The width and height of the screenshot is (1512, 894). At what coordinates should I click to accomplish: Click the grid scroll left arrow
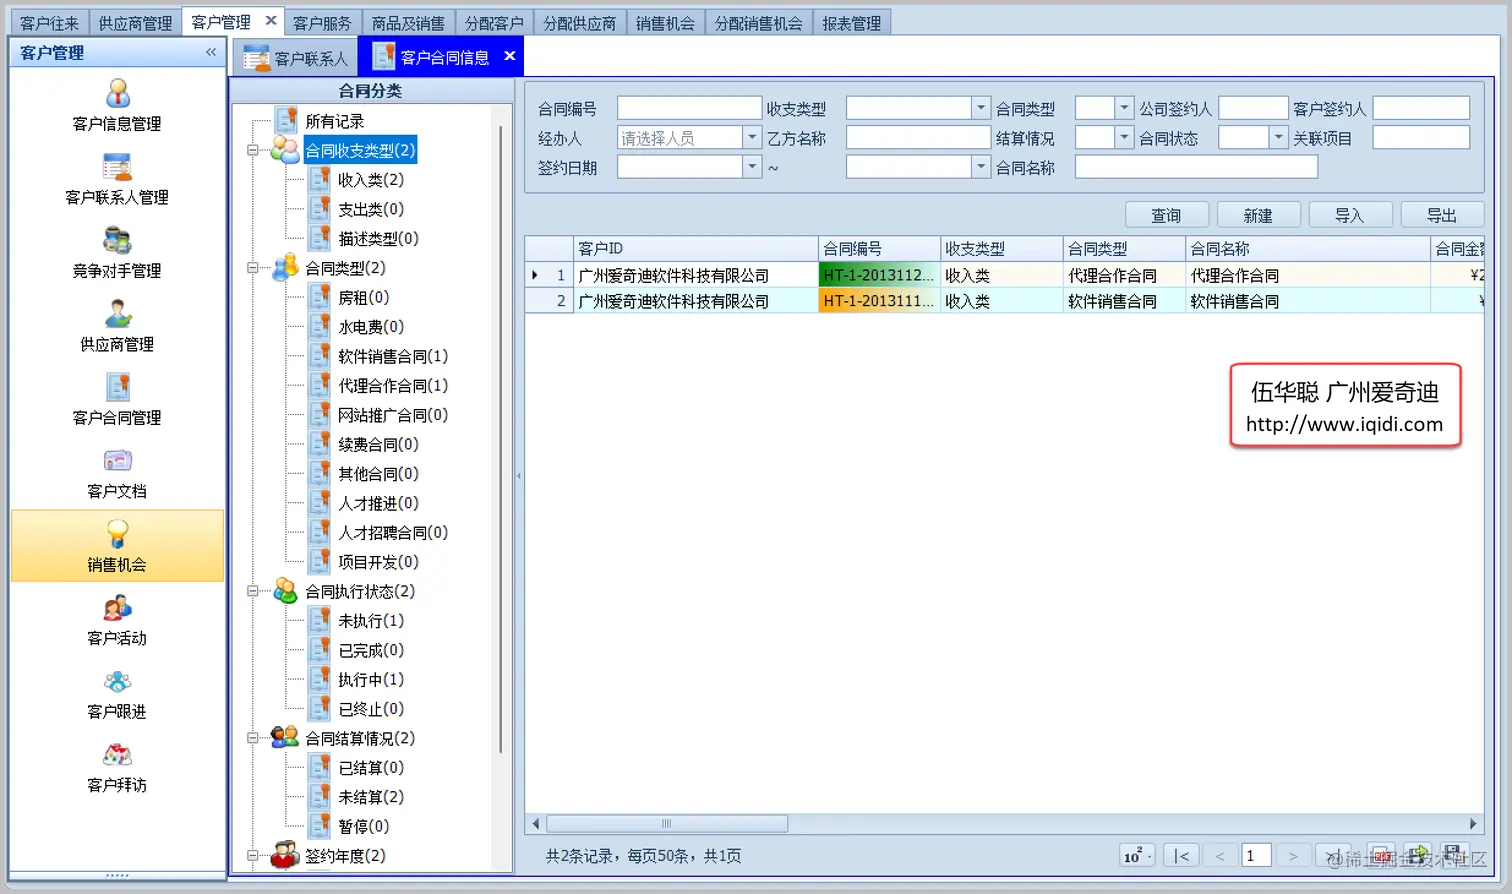tap(536, 824)
